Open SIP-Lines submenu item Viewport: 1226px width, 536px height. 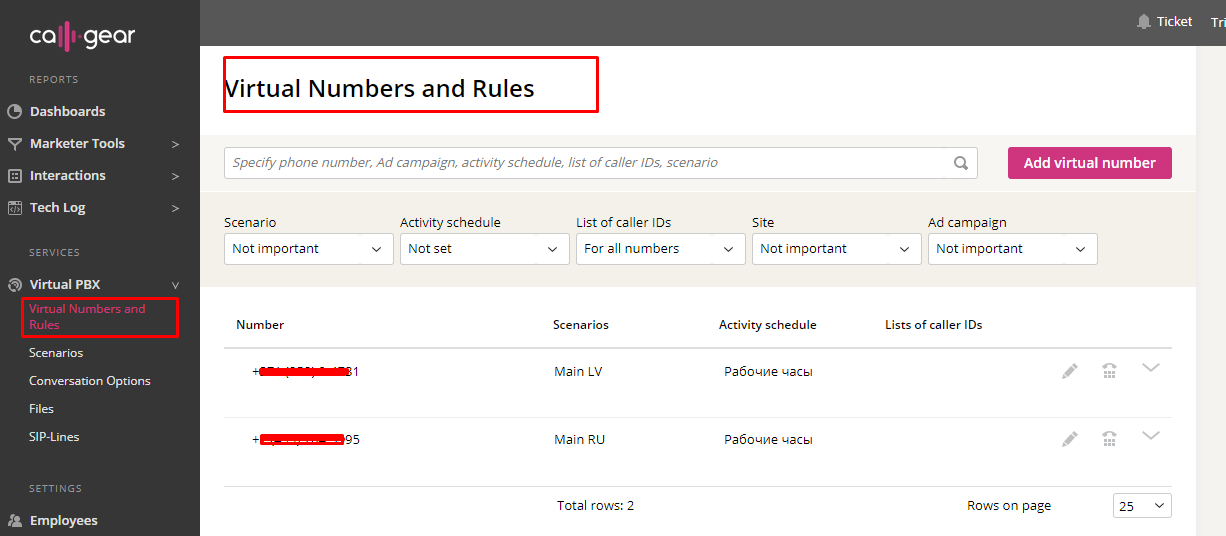[54, 437]
